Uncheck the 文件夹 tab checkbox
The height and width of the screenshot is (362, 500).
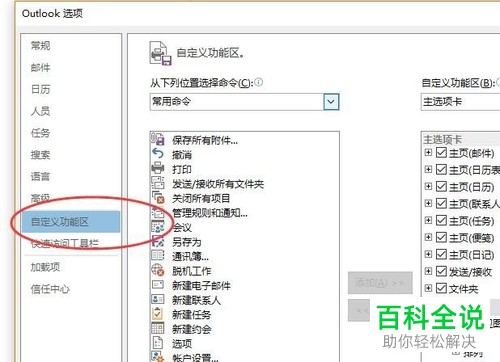tap(441, 288)
